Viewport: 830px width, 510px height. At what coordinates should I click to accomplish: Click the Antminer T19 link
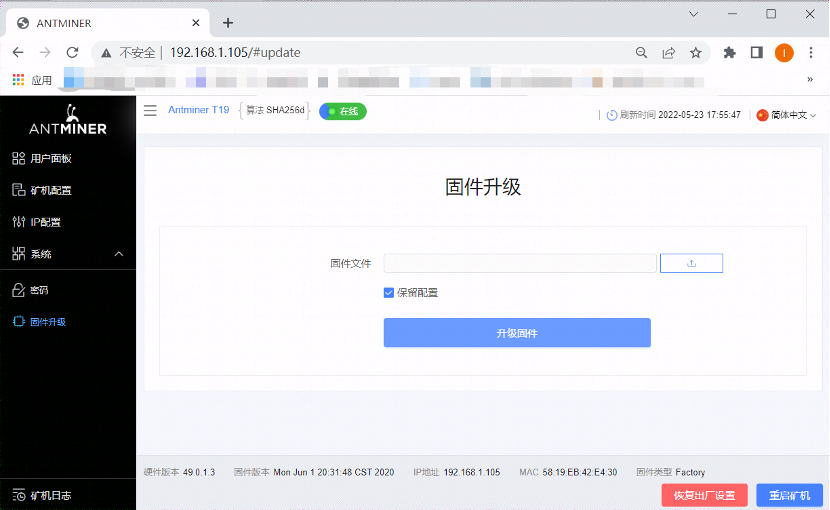[199, 110]
